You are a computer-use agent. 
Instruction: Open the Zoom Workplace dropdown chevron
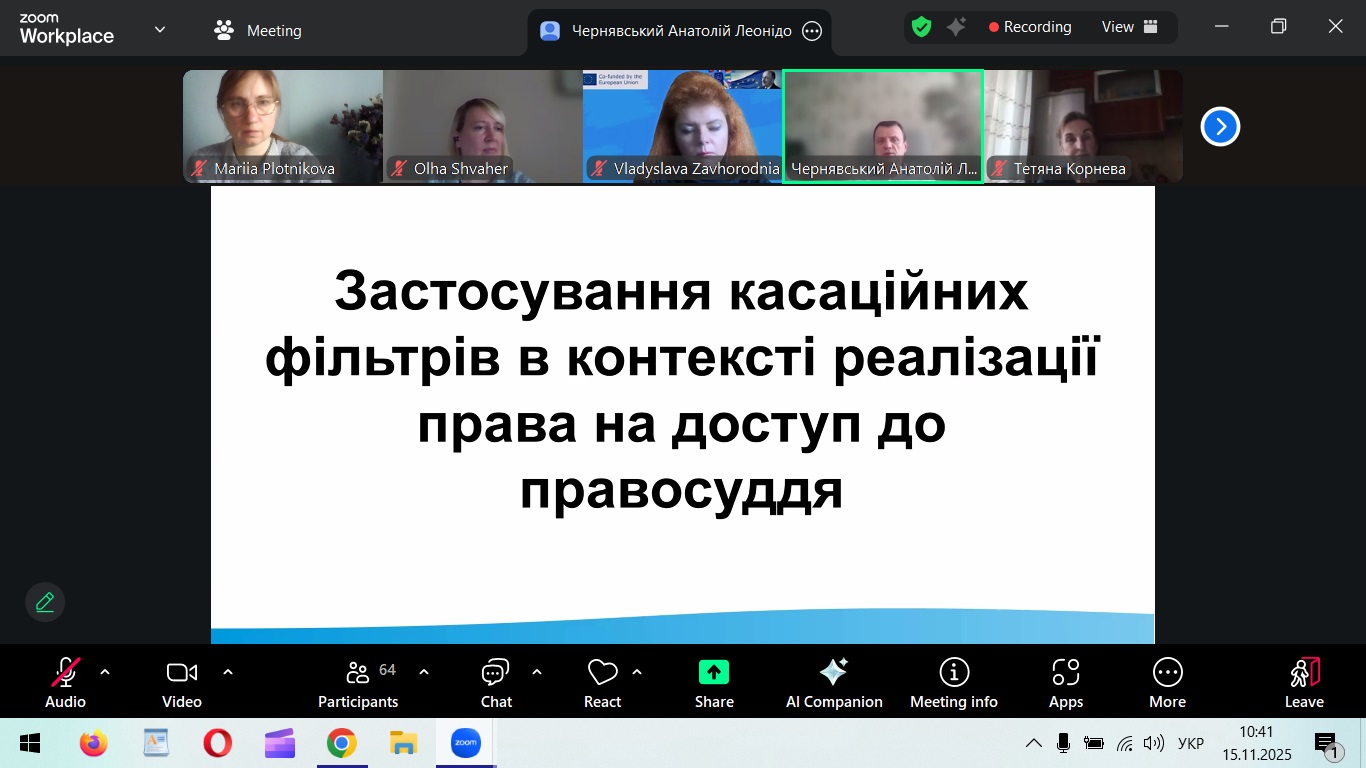160,30
